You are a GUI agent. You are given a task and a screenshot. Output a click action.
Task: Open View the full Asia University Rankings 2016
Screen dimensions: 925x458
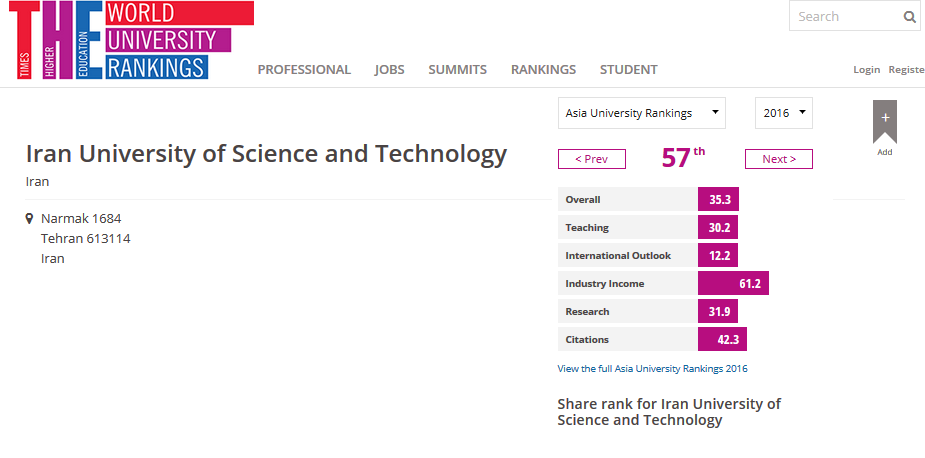pyautogui.click(x=652, y=369)
